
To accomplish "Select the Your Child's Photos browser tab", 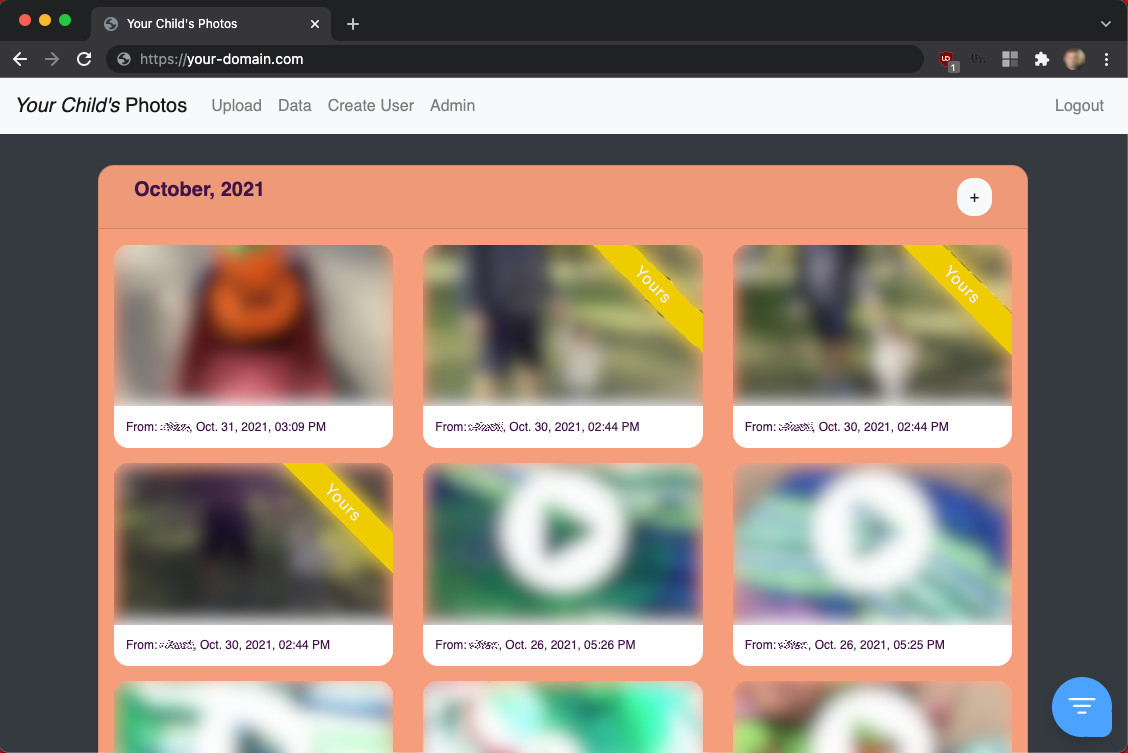I will tap(211, 24).
